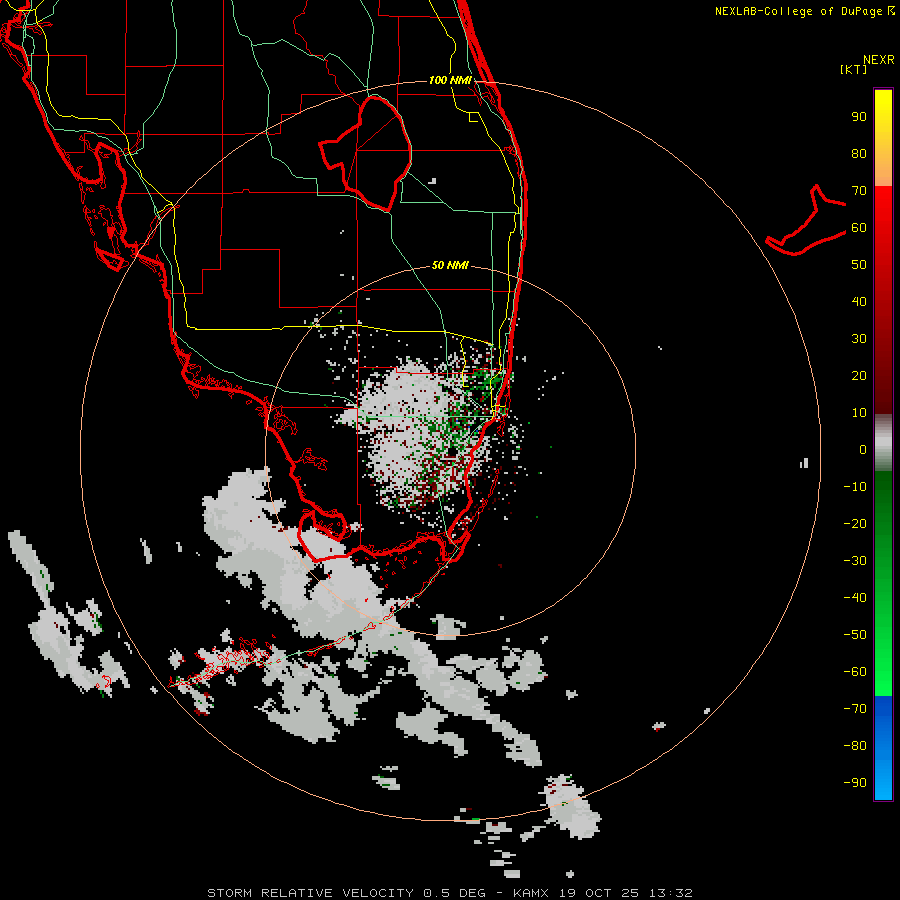Click the -80 value on the velocity scale
900x900 pixels.
pos(855,746)
